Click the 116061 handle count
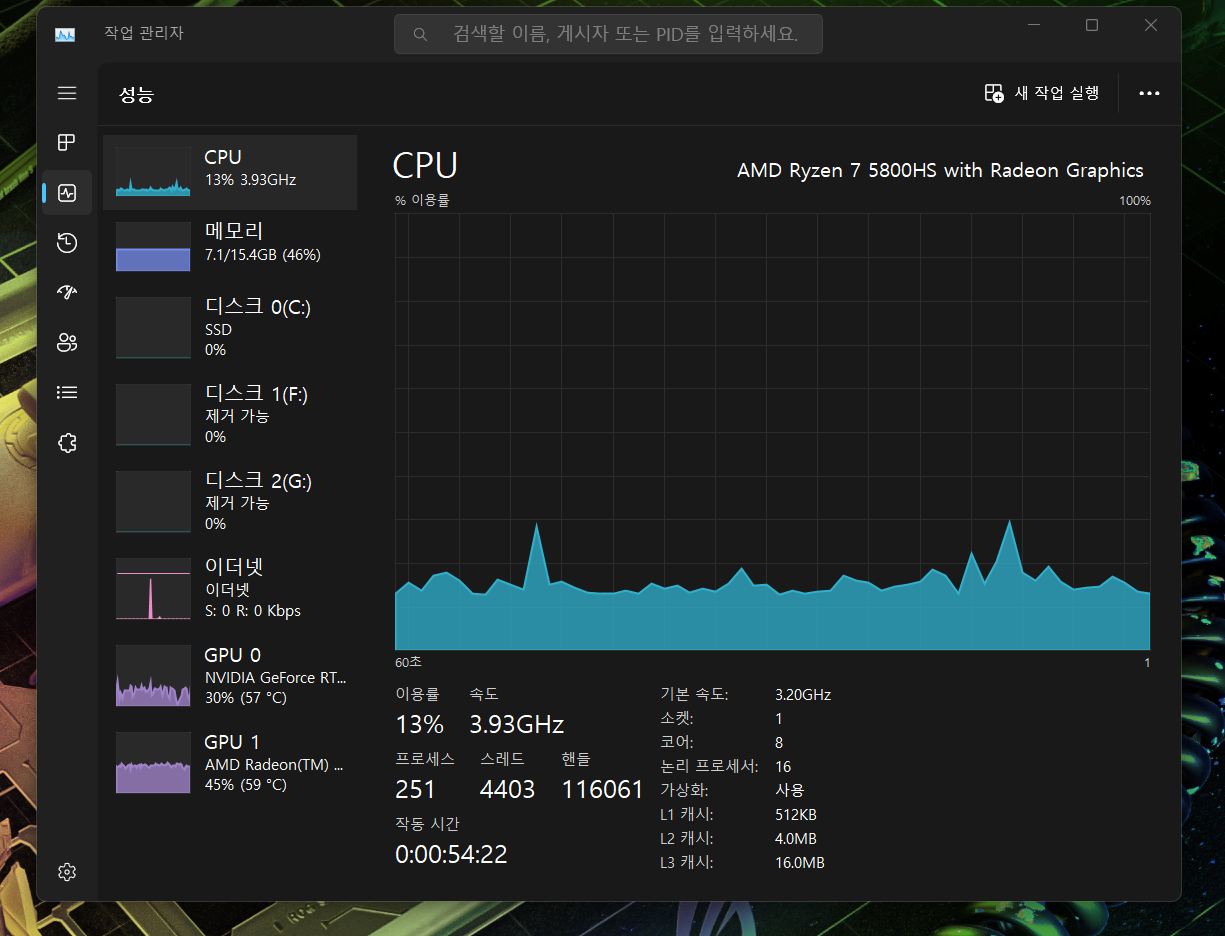This screenshot has height=936, width=1225. click(603, 789)
